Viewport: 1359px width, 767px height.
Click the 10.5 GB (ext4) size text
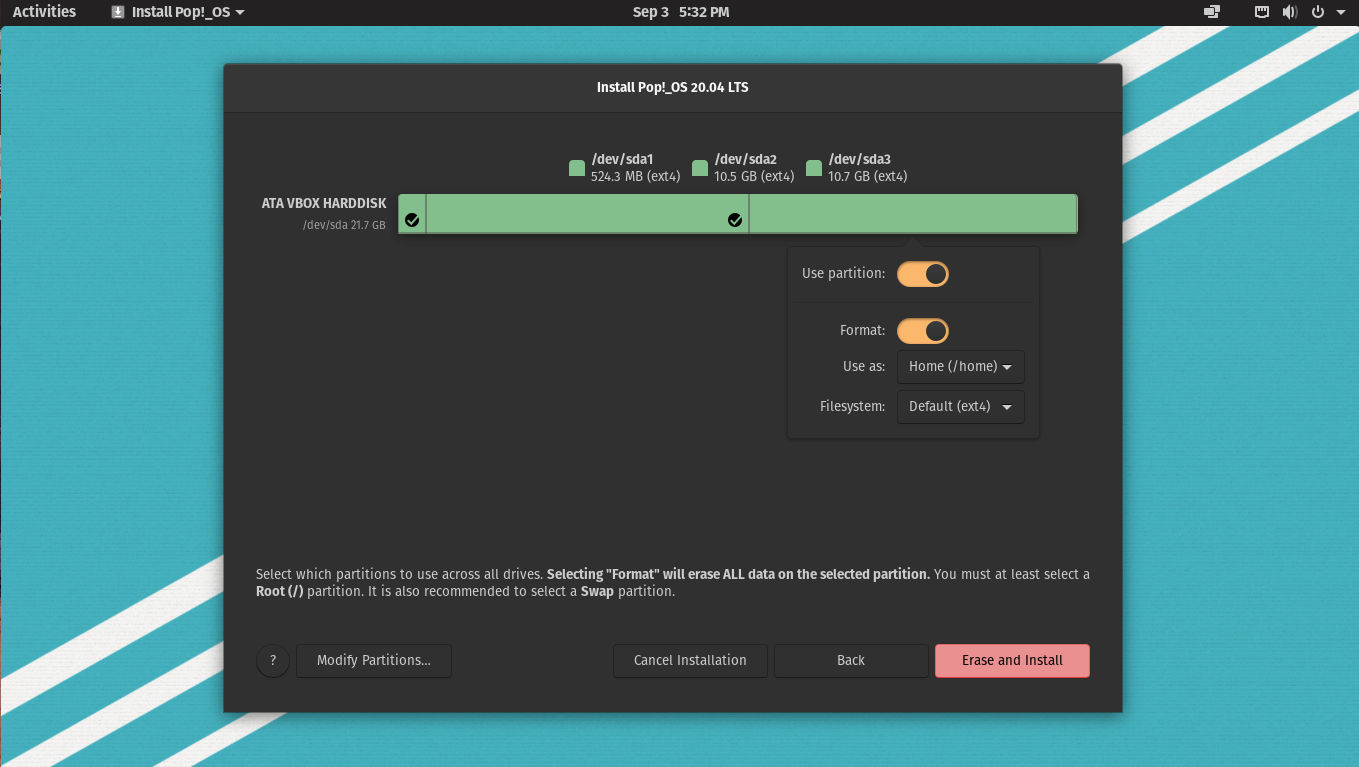(x=754, y=177)
